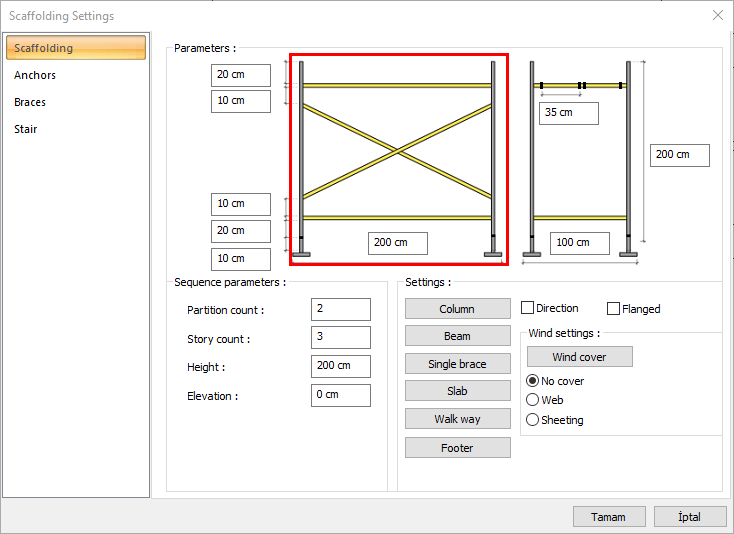Open Column settings
The height and width of the screenshot is (534, 734).
tap(457, 309)
